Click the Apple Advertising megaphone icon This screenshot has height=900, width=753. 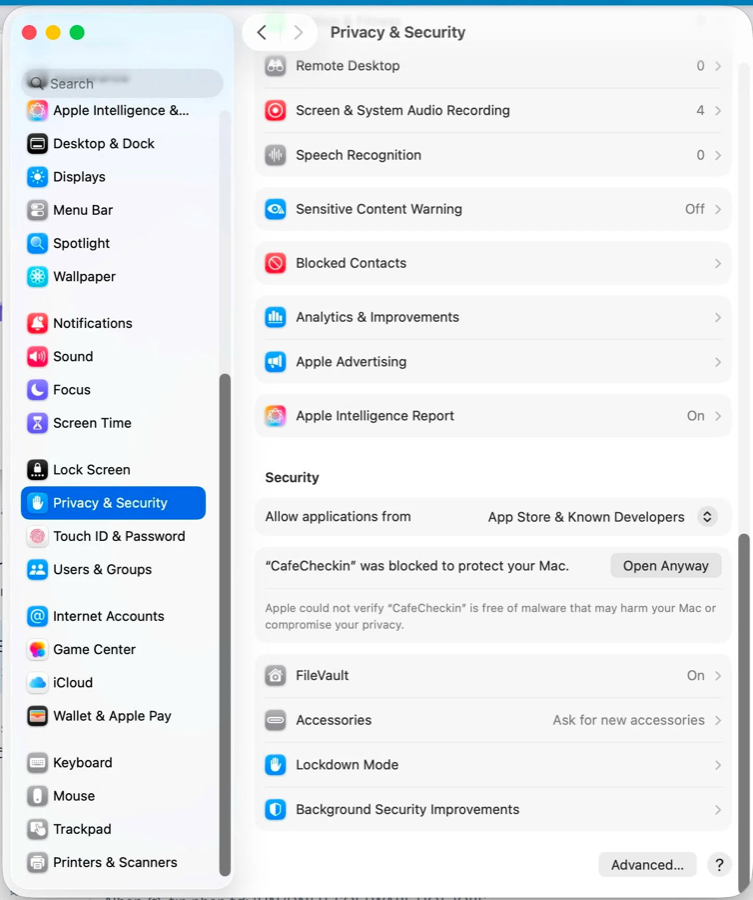pos(275,362)
